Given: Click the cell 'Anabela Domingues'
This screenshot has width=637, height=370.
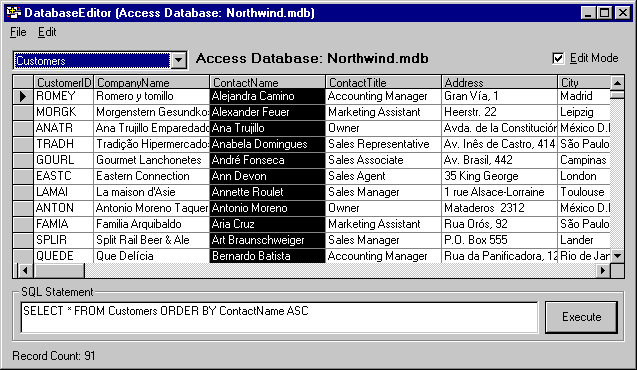Looking at the screenshot, I should (267, 144).
